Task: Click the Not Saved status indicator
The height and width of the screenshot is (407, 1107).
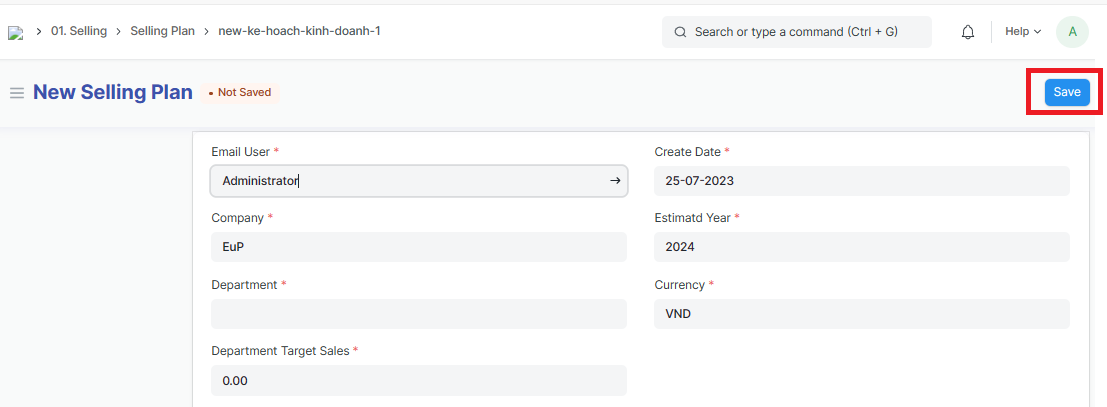Action: pyautogui.click(x=240, y=93)
